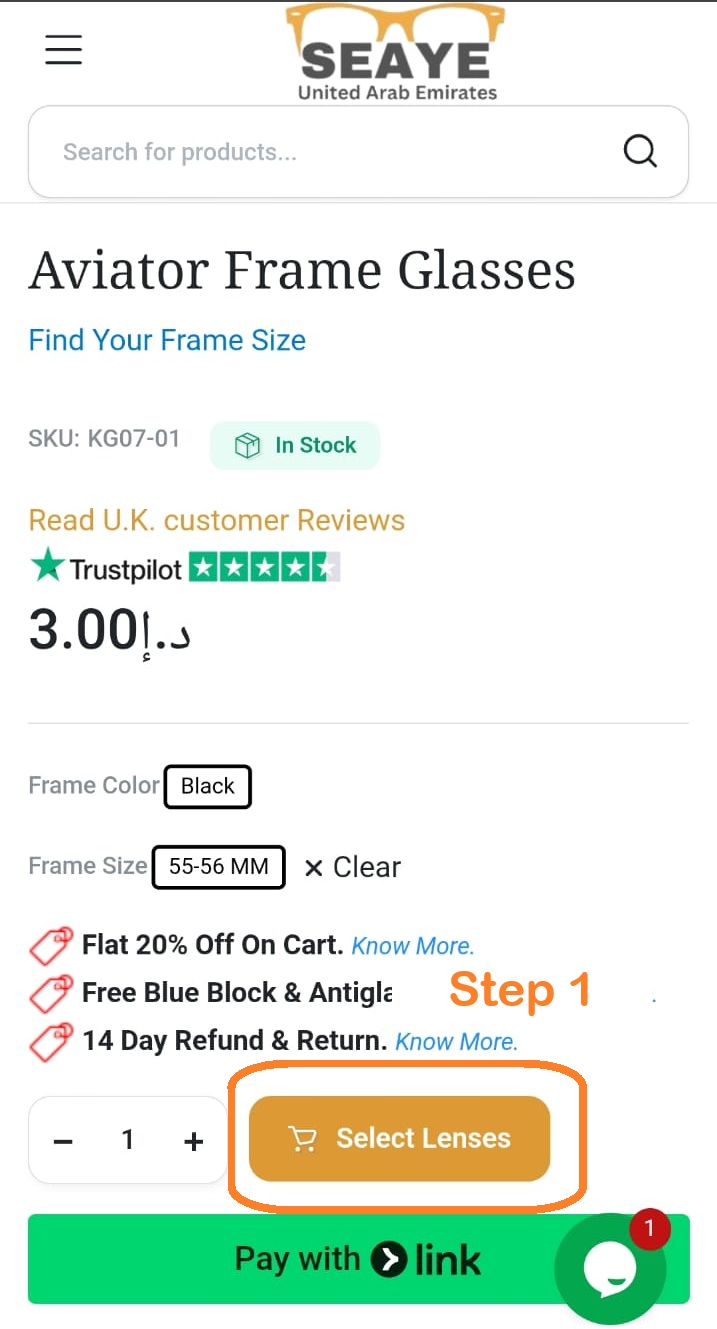Open Find Your Frame Size link

click(167, 340)
